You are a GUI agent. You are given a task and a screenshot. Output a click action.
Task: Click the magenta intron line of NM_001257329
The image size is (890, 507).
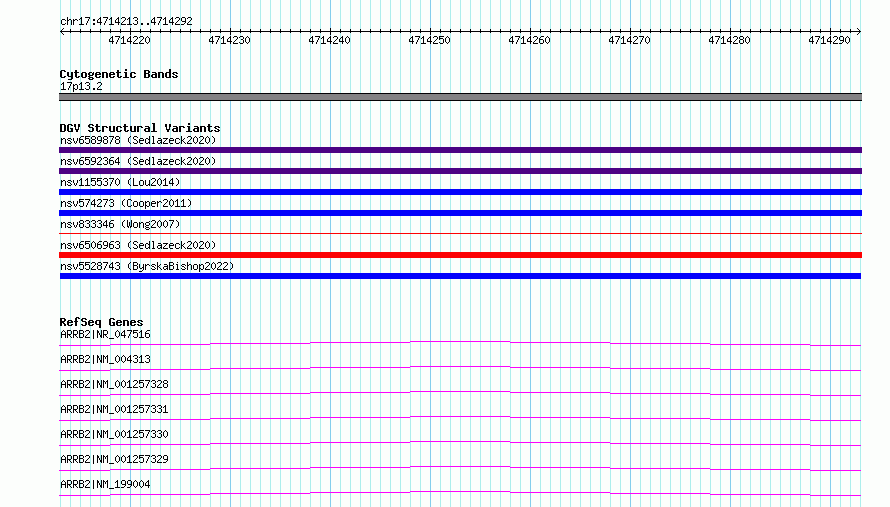pyautogui.click(x=460, y=467)
